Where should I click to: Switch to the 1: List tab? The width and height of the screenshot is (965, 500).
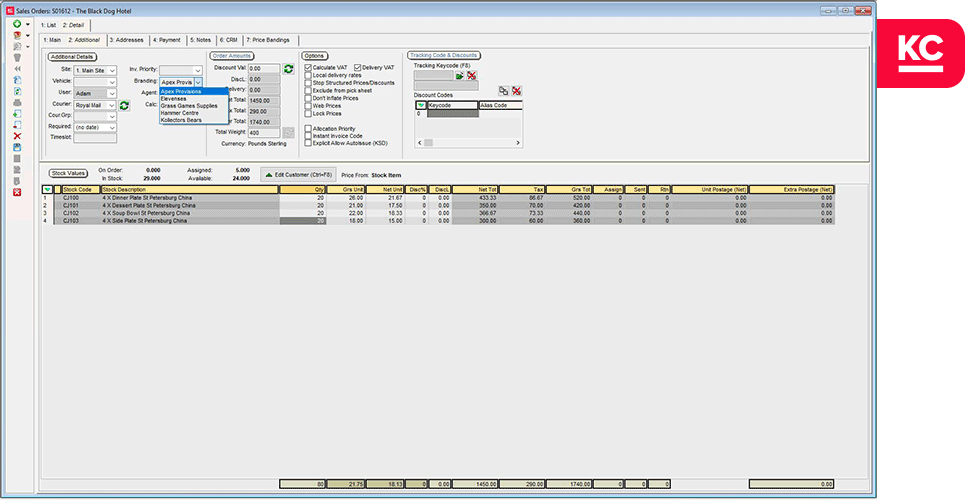pyautogui.click(x=49, y=25)
